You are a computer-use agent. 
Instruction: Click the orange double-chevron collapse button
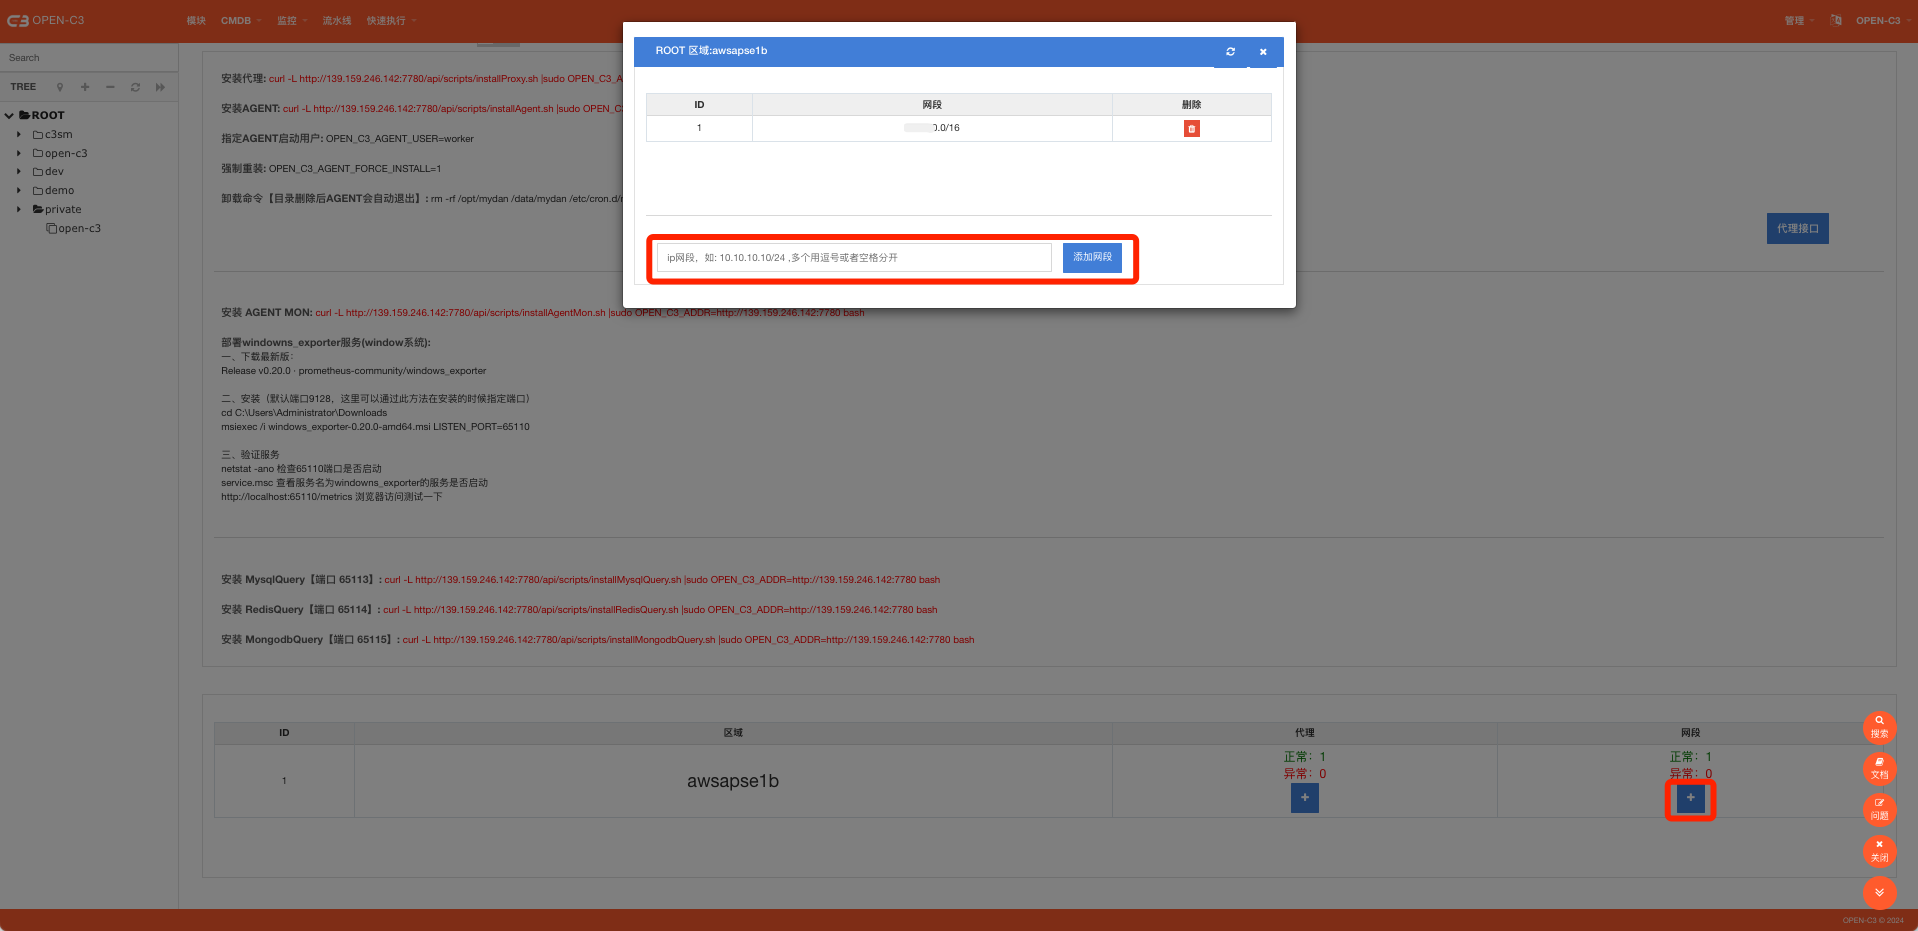click(1880, 892)
